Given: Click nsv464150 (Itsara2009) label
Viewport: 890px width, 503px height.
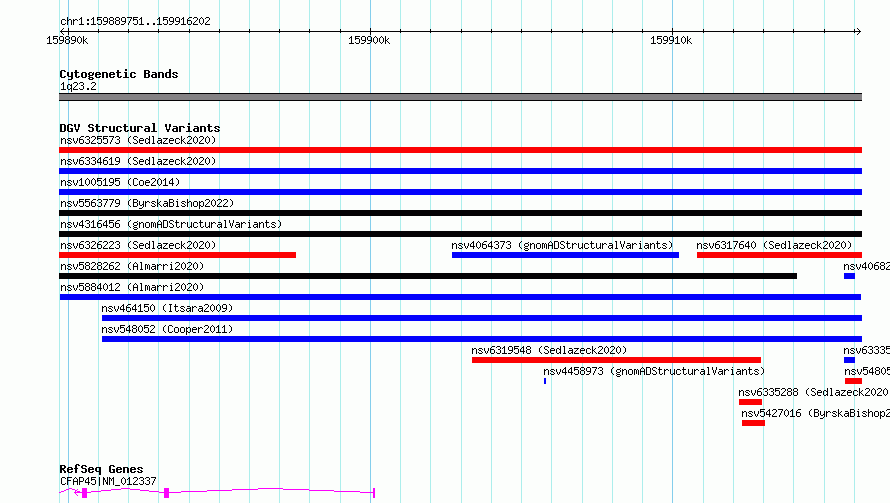Looking at the screenshot, I should 167,308.
